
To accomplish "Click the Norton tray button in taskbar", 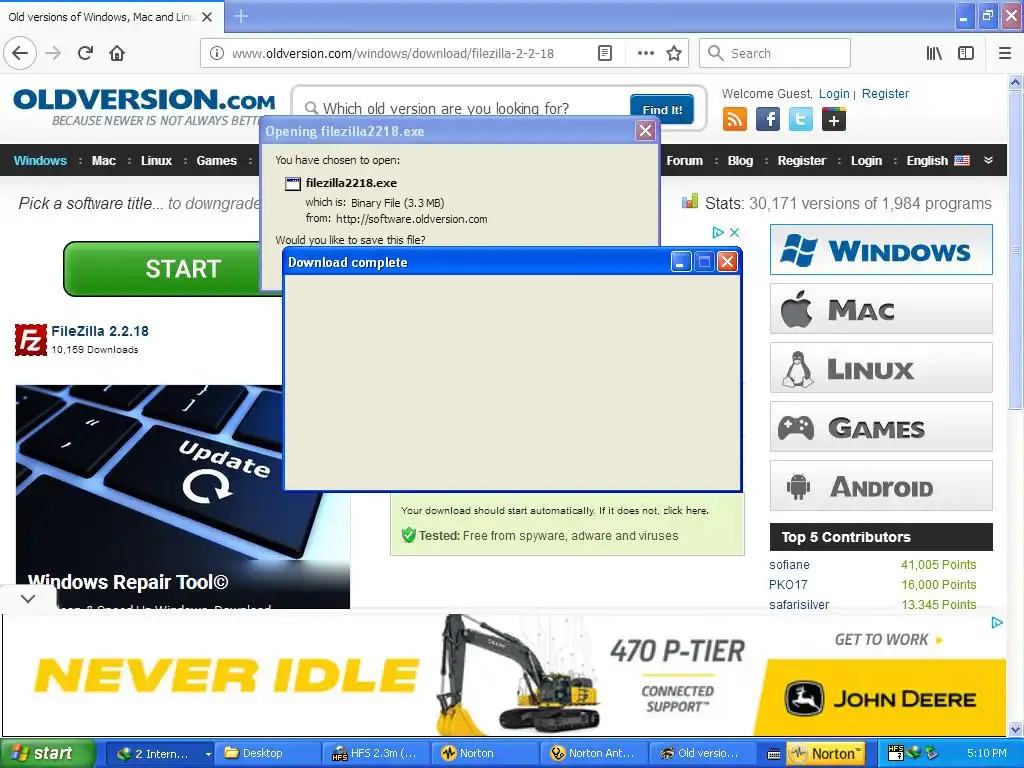I will 825,754.
